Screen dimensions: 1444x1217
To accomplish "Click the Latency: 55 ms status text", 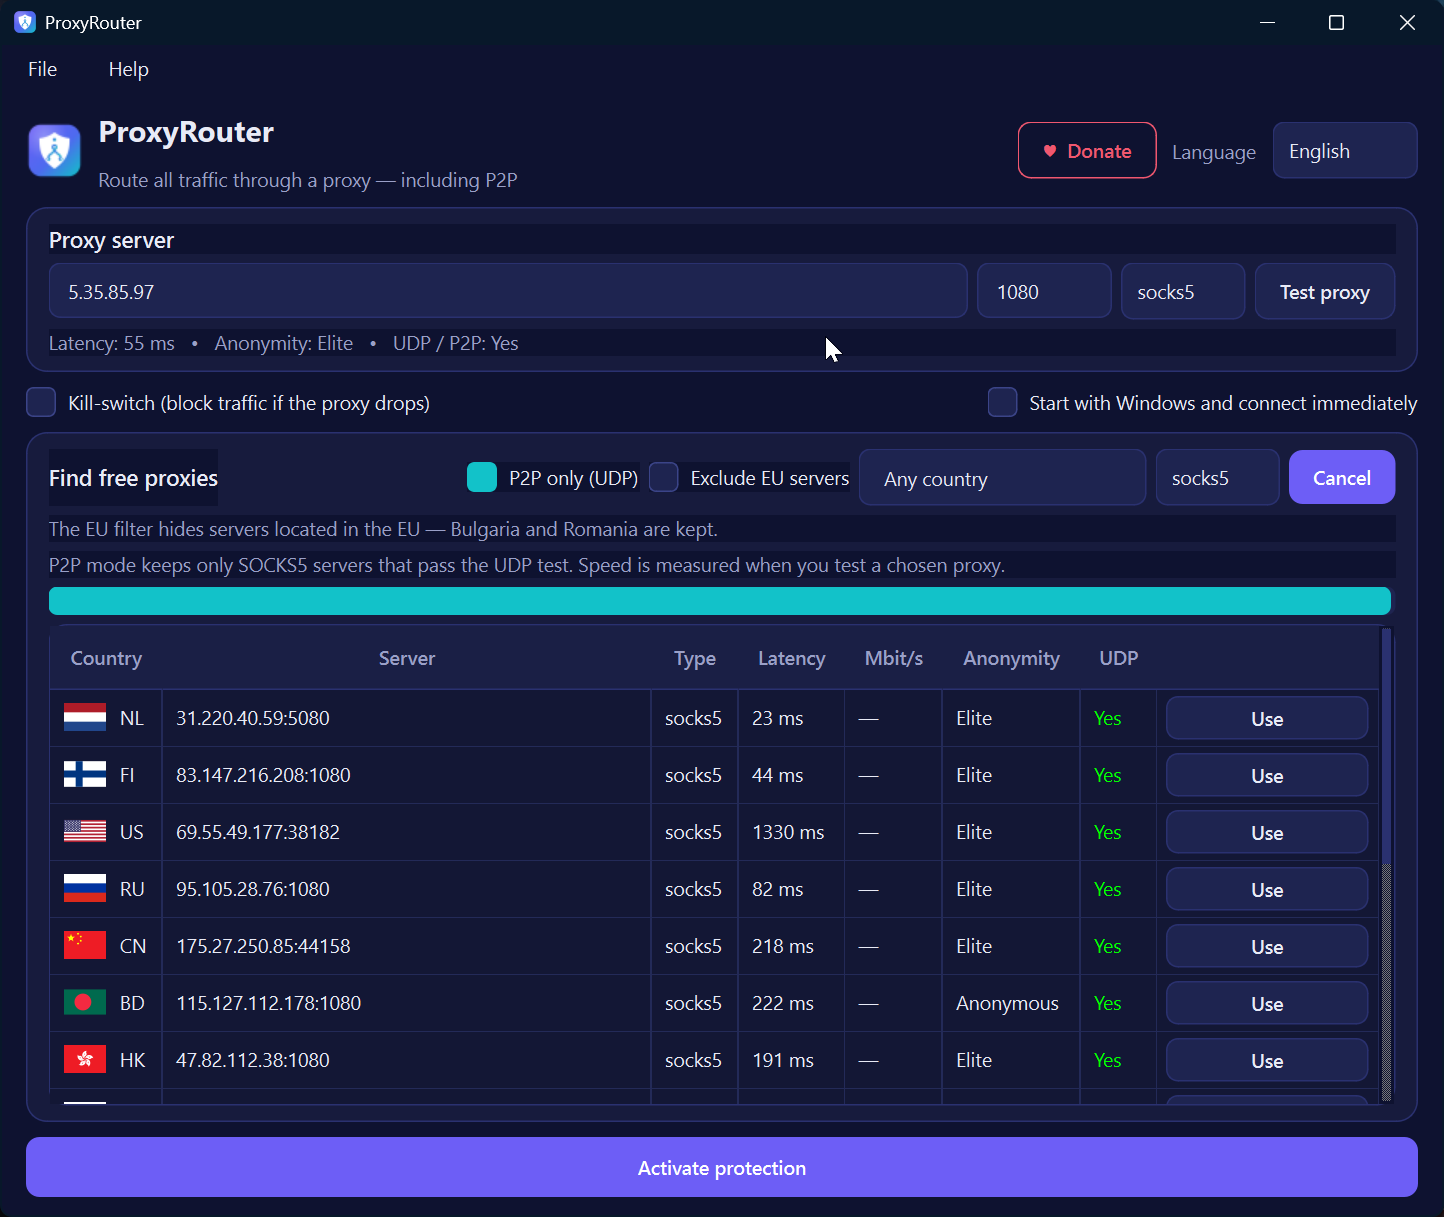I will 112,343.
